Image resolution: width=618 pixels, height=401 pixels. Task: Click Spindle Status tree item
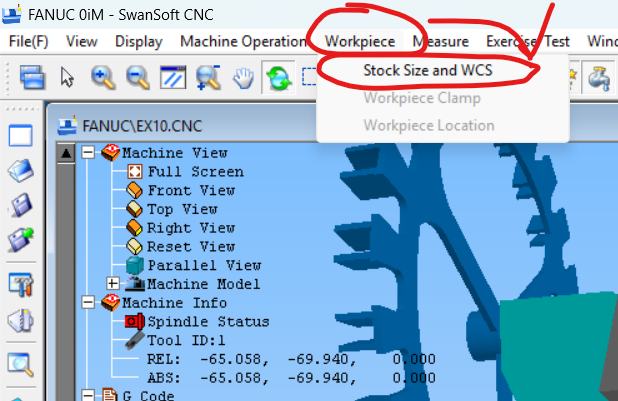point(208,321)
